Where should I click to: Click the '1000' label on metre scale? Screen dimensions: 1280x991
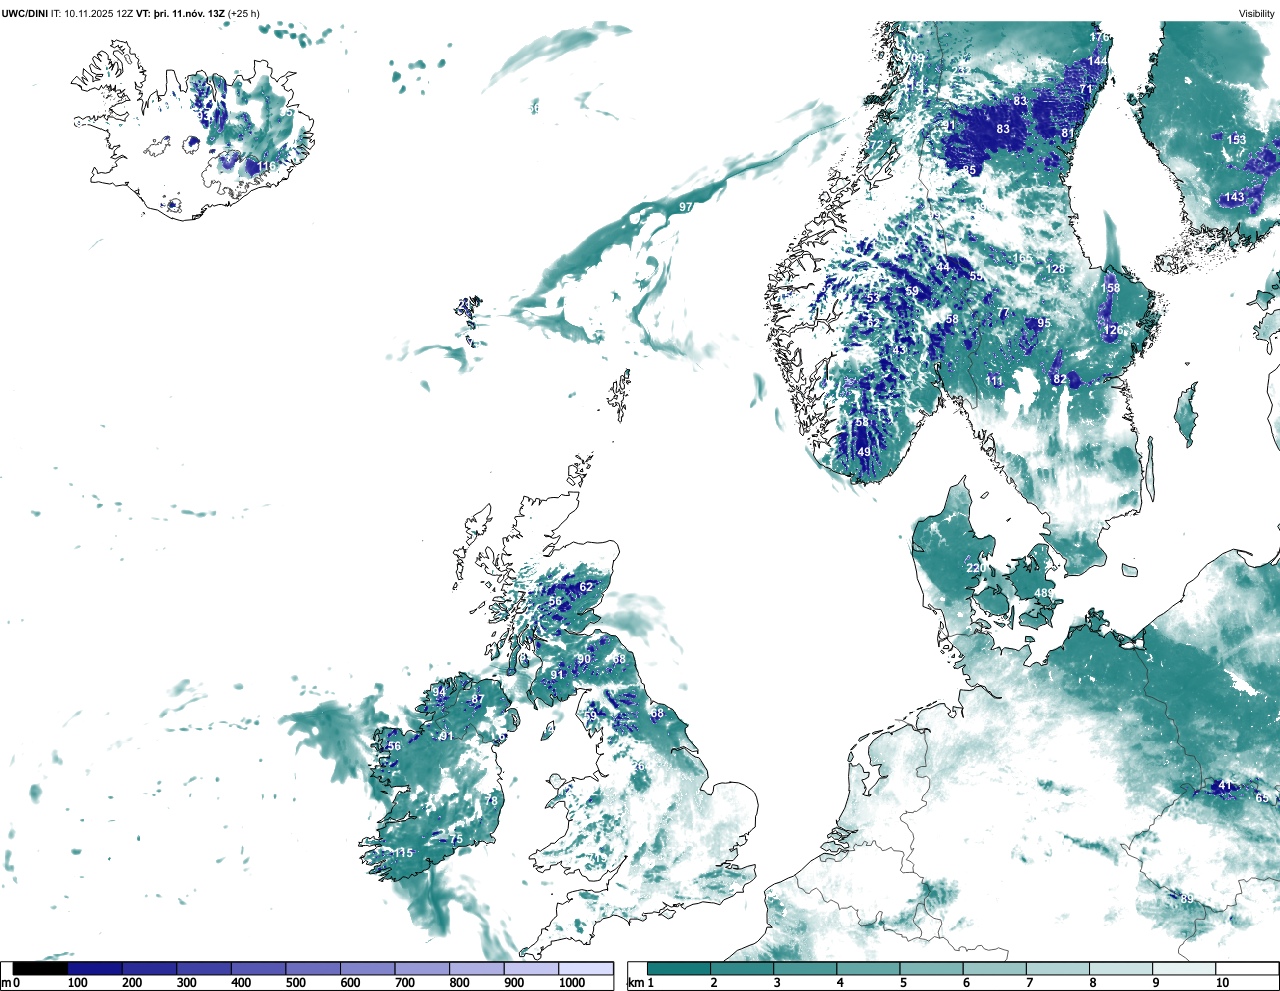pos(572,983)
